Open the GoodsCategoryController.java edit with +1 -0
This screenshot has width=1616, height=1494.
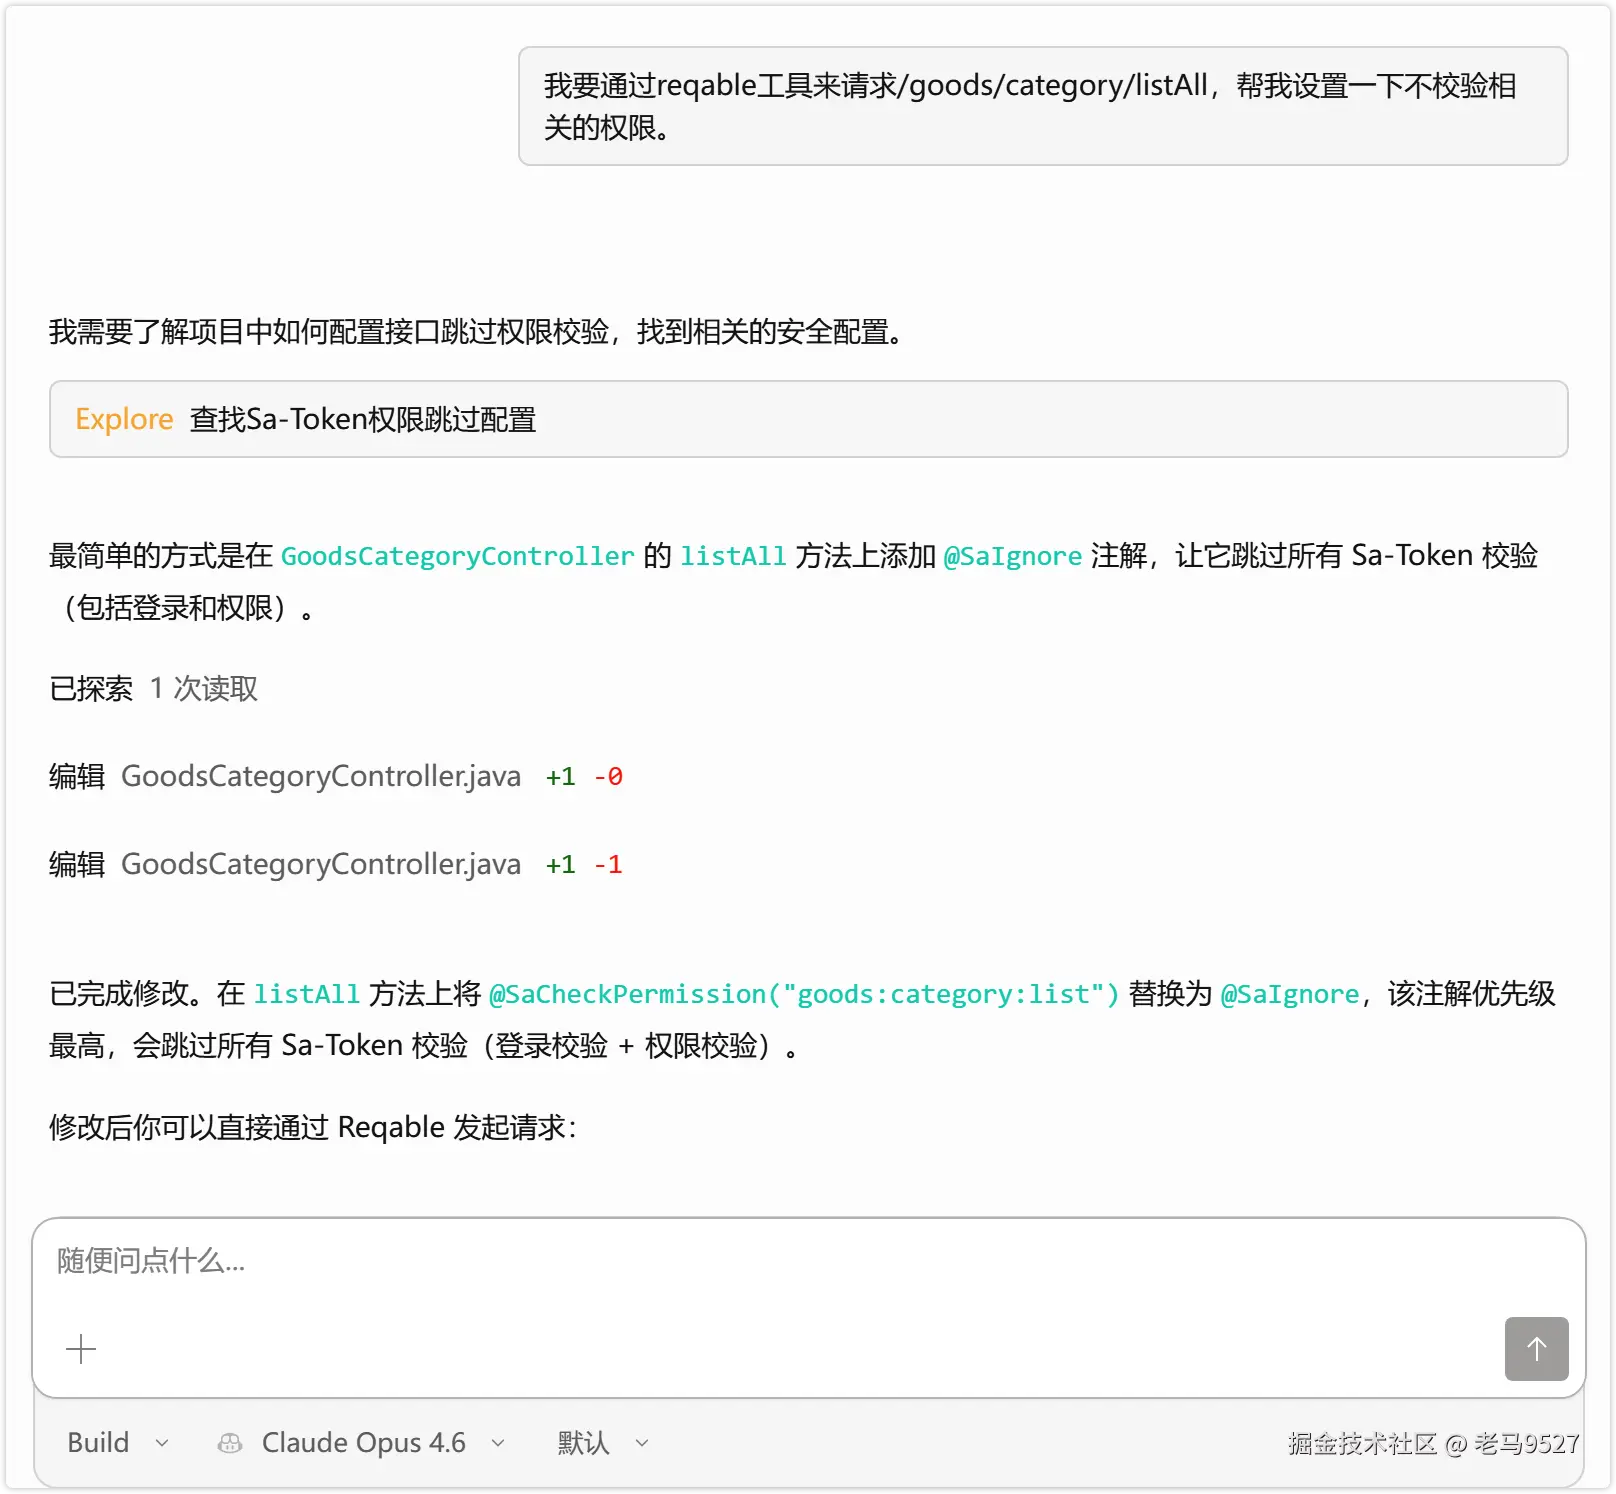tap(336, 776)
